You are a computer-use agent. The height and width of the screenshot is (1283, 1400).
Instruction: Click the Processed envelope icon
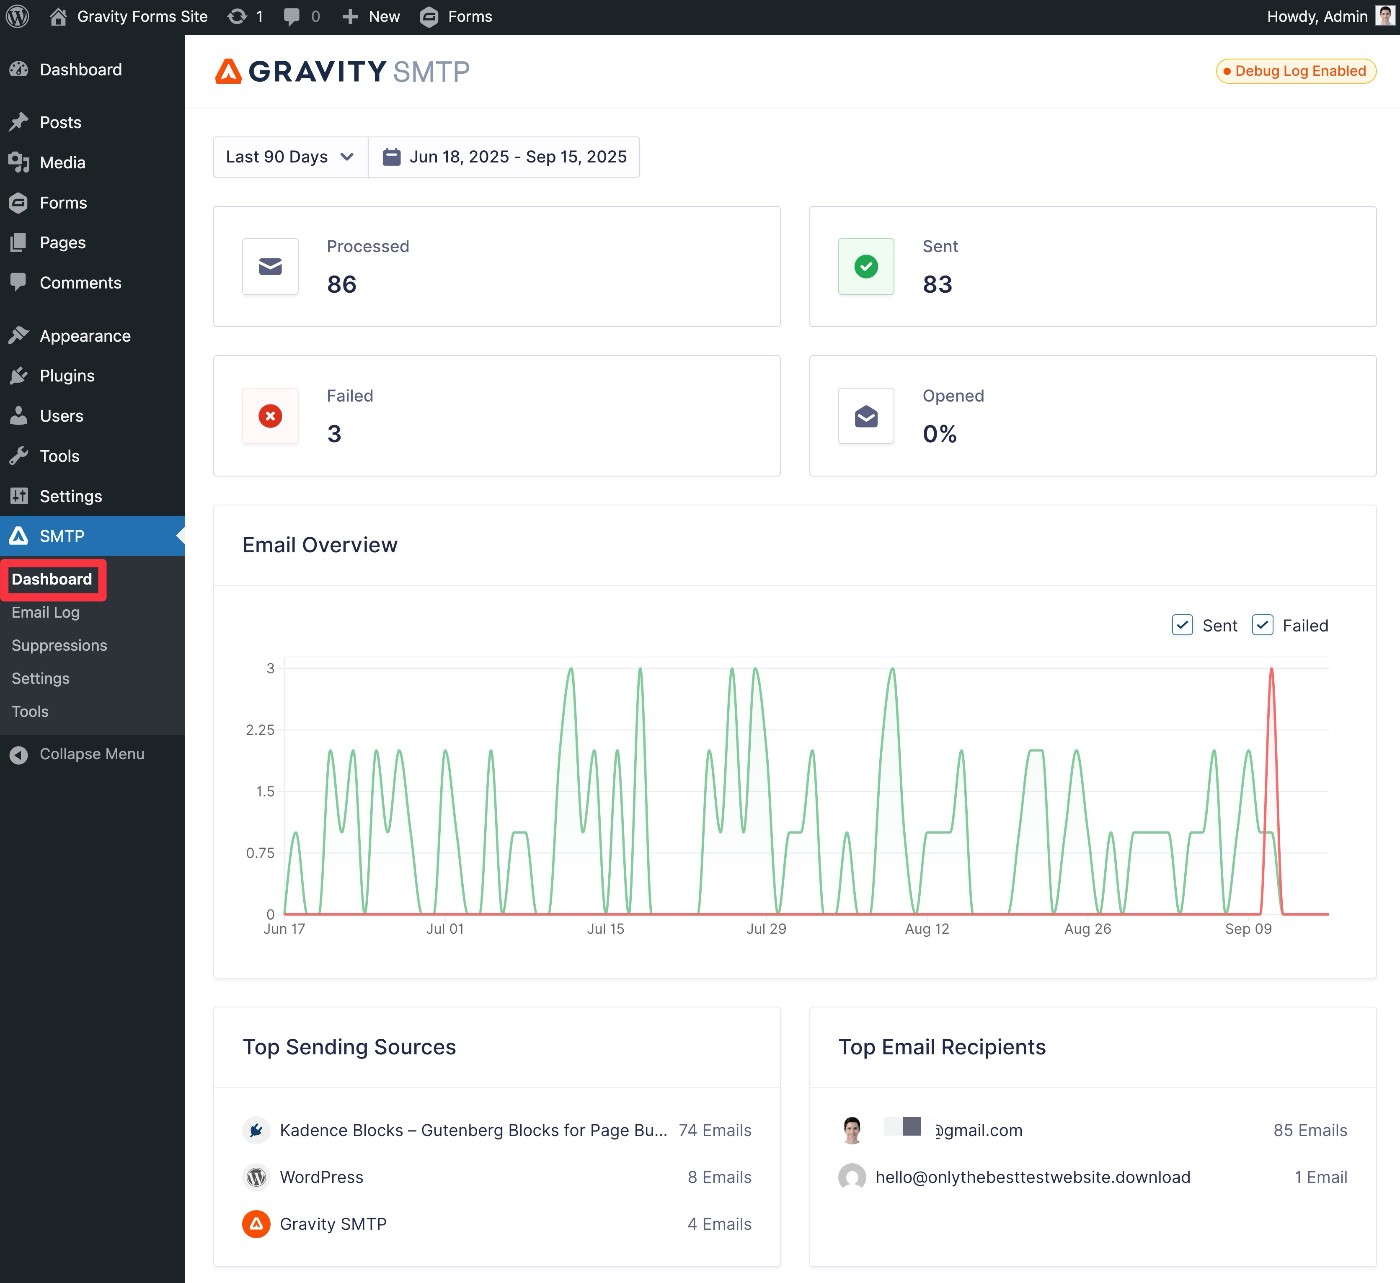[270, 267]
